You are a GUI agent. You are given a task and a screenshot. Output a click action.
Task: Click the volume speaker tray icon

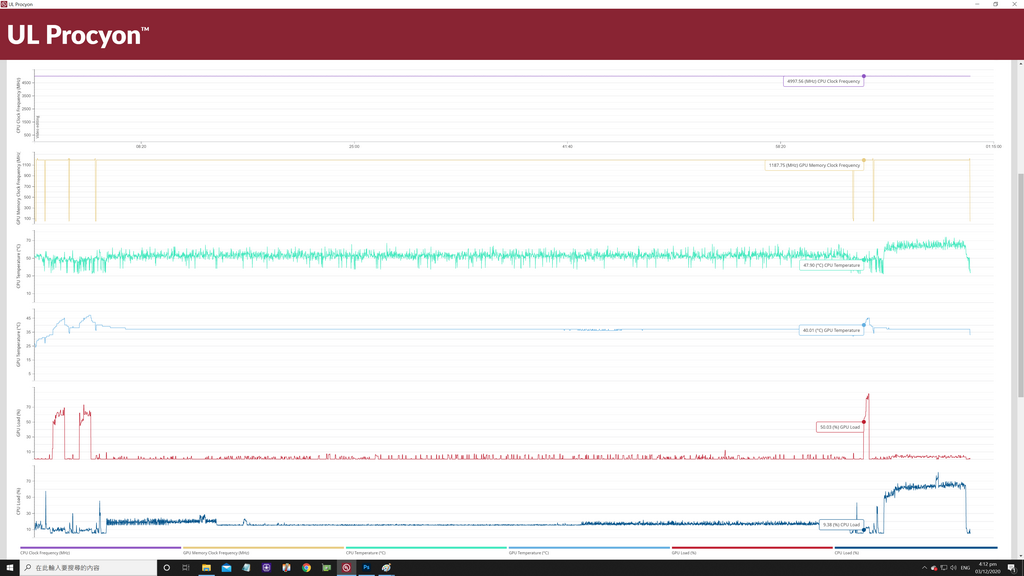953,568
